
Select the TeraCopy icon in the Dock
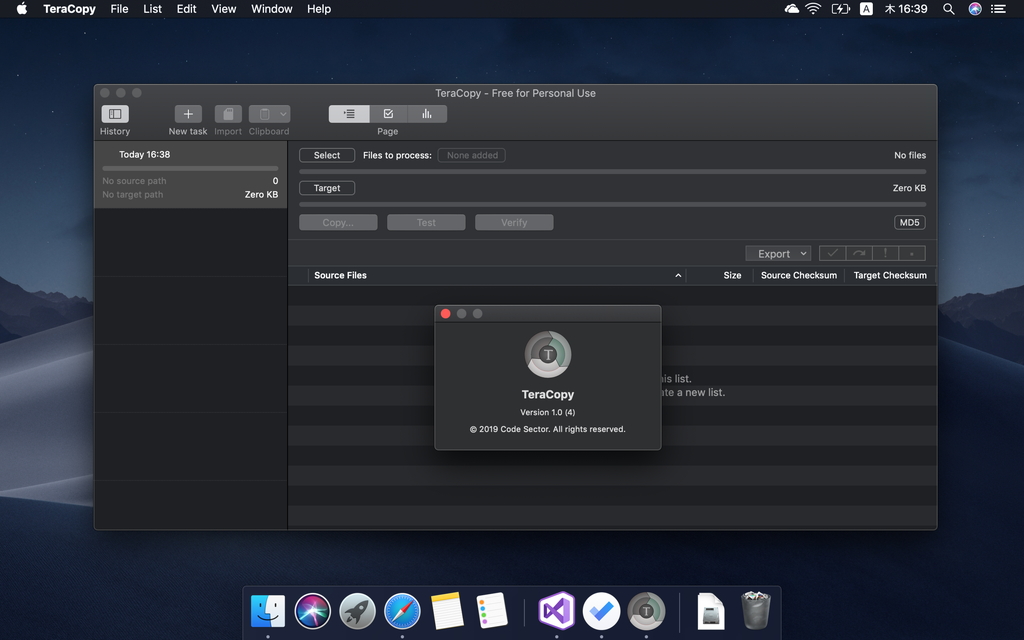click(647, 610)
